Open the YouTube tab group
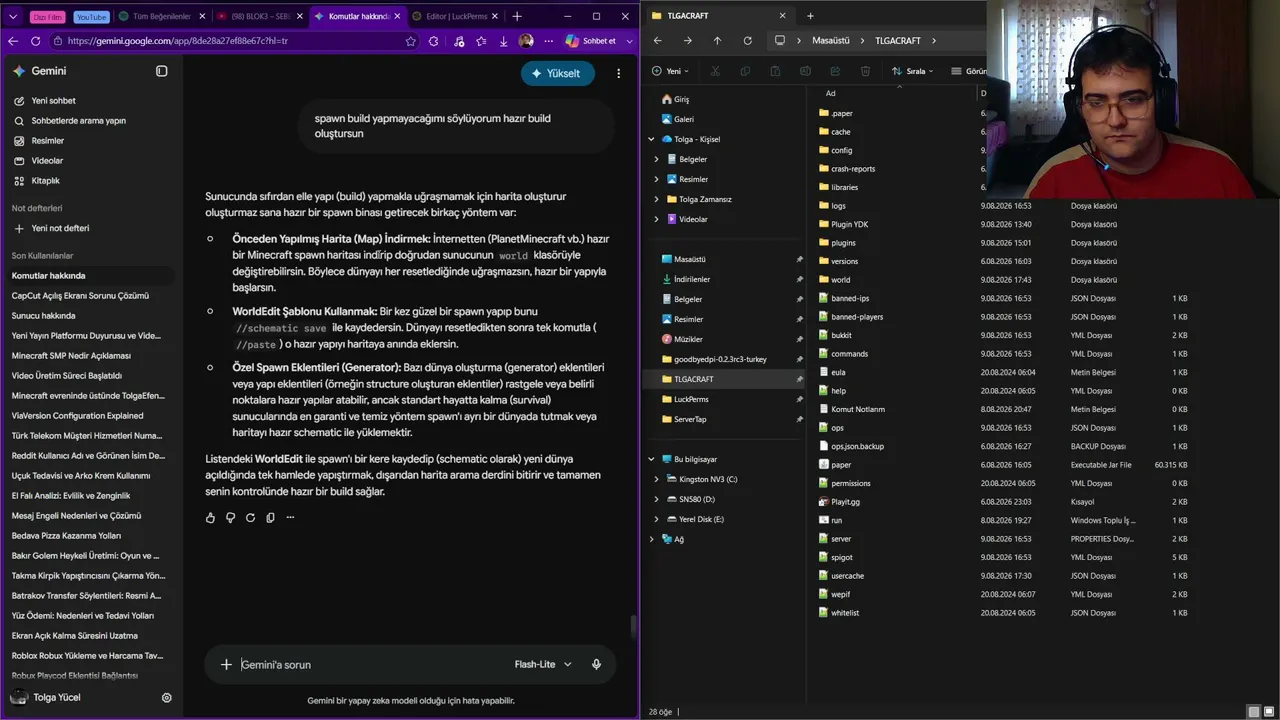This screenshot has height=720, width=1280. 91,17
